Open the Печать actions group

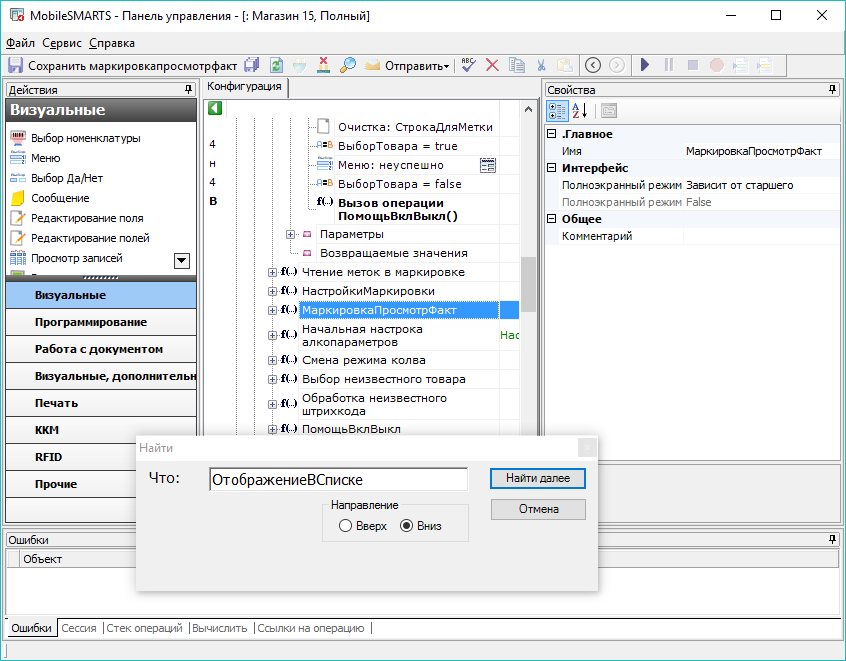pos(101,403)
